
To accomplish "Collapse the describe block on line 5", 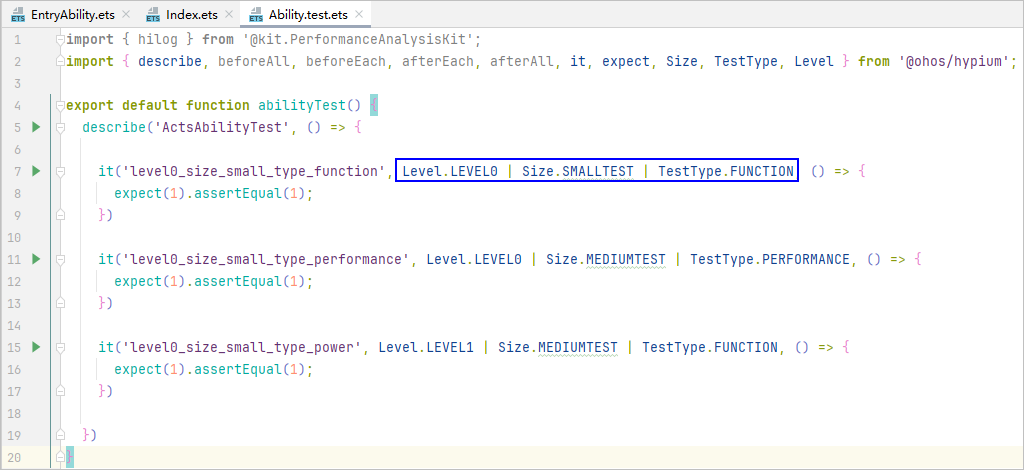I will click(61, 128).
